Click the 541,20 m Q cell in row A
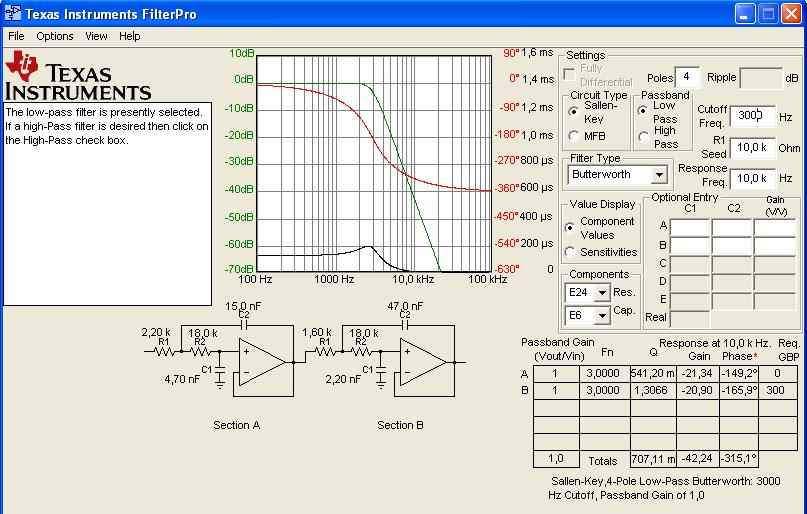This screenshot has height=514, width=807. [653, 374]
